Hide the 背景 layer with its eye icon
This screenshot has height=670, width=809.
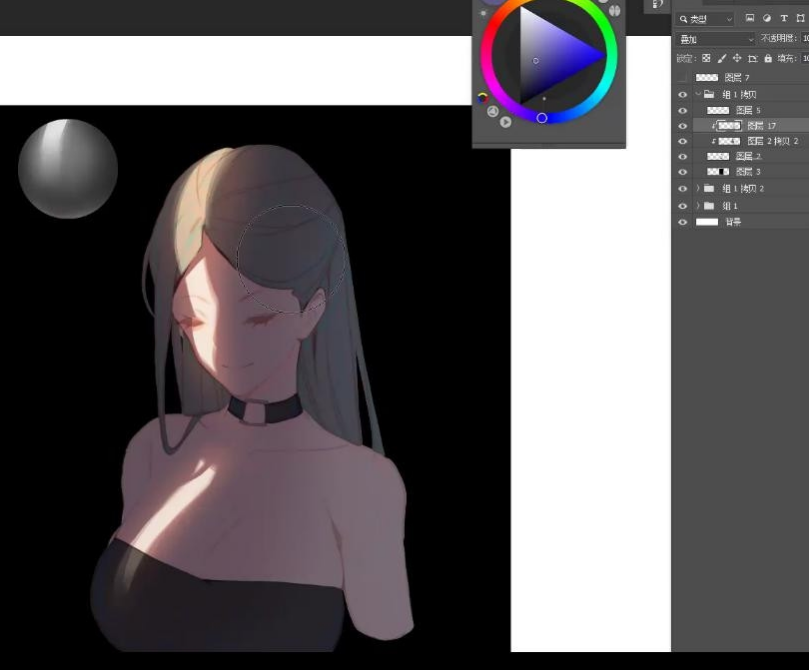pyautogui.click(x=683, y=222)
